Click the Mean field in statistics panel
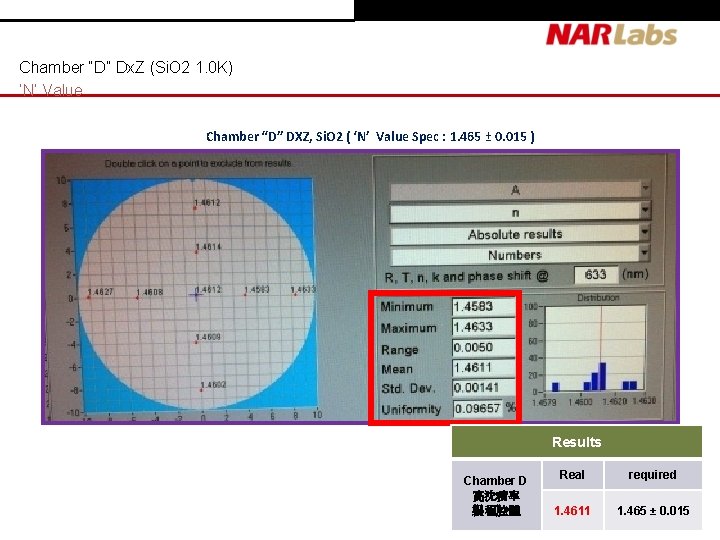 [484, 368]
